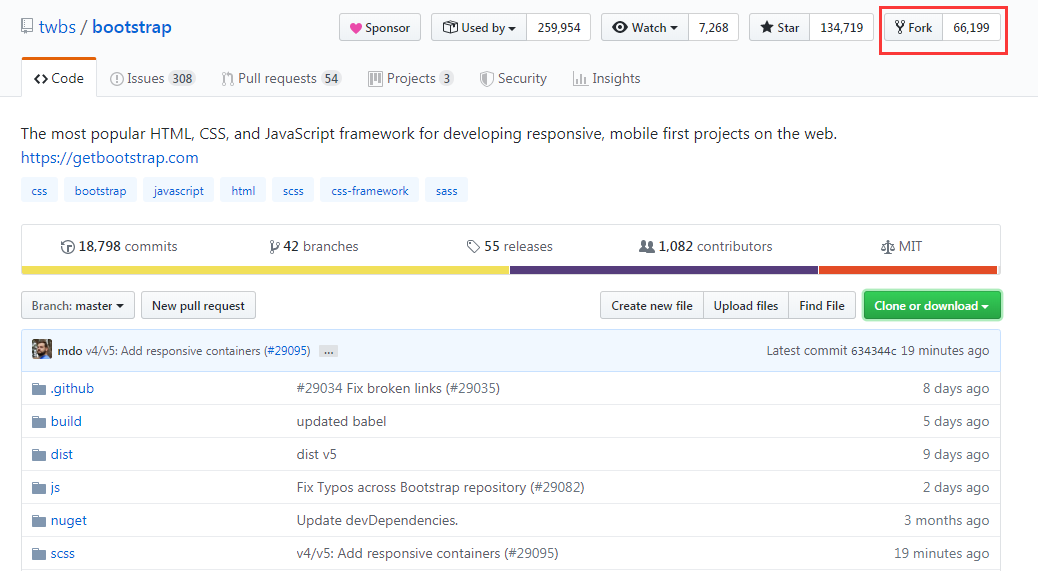Open the Insights tab
This screenshot has width=1038, height=571.
(606, 78)
